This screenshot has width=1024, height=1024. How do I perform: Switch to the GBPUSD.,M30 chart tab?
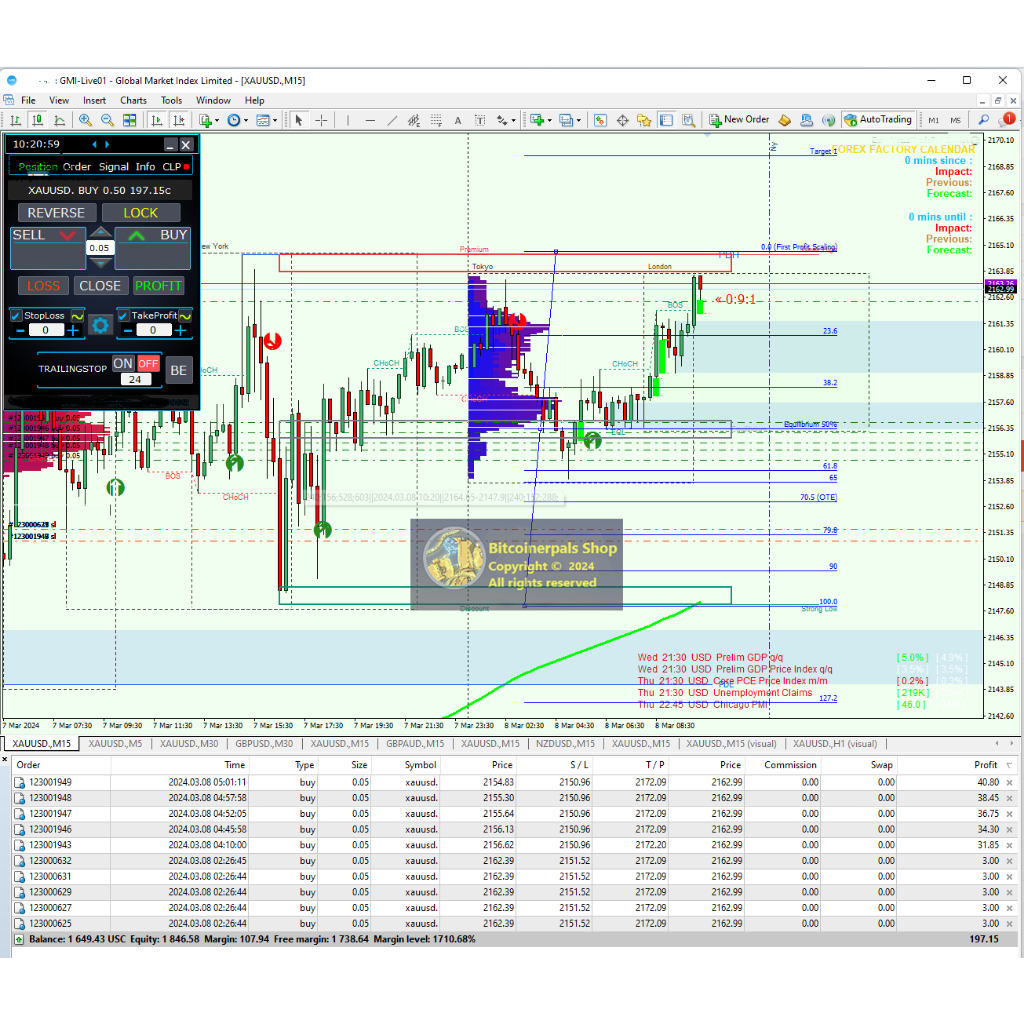pos(264,744)
